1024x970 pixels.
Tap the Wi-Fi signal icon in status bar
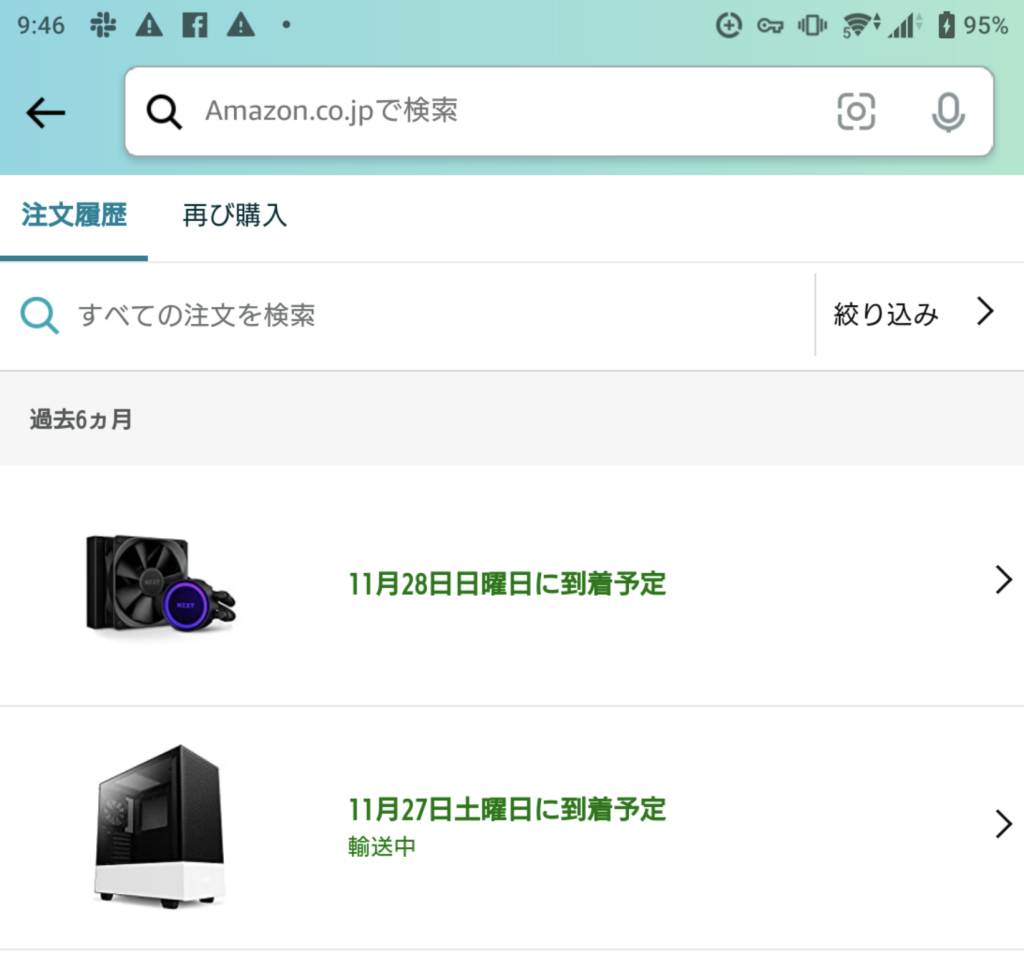click(860, 26)
